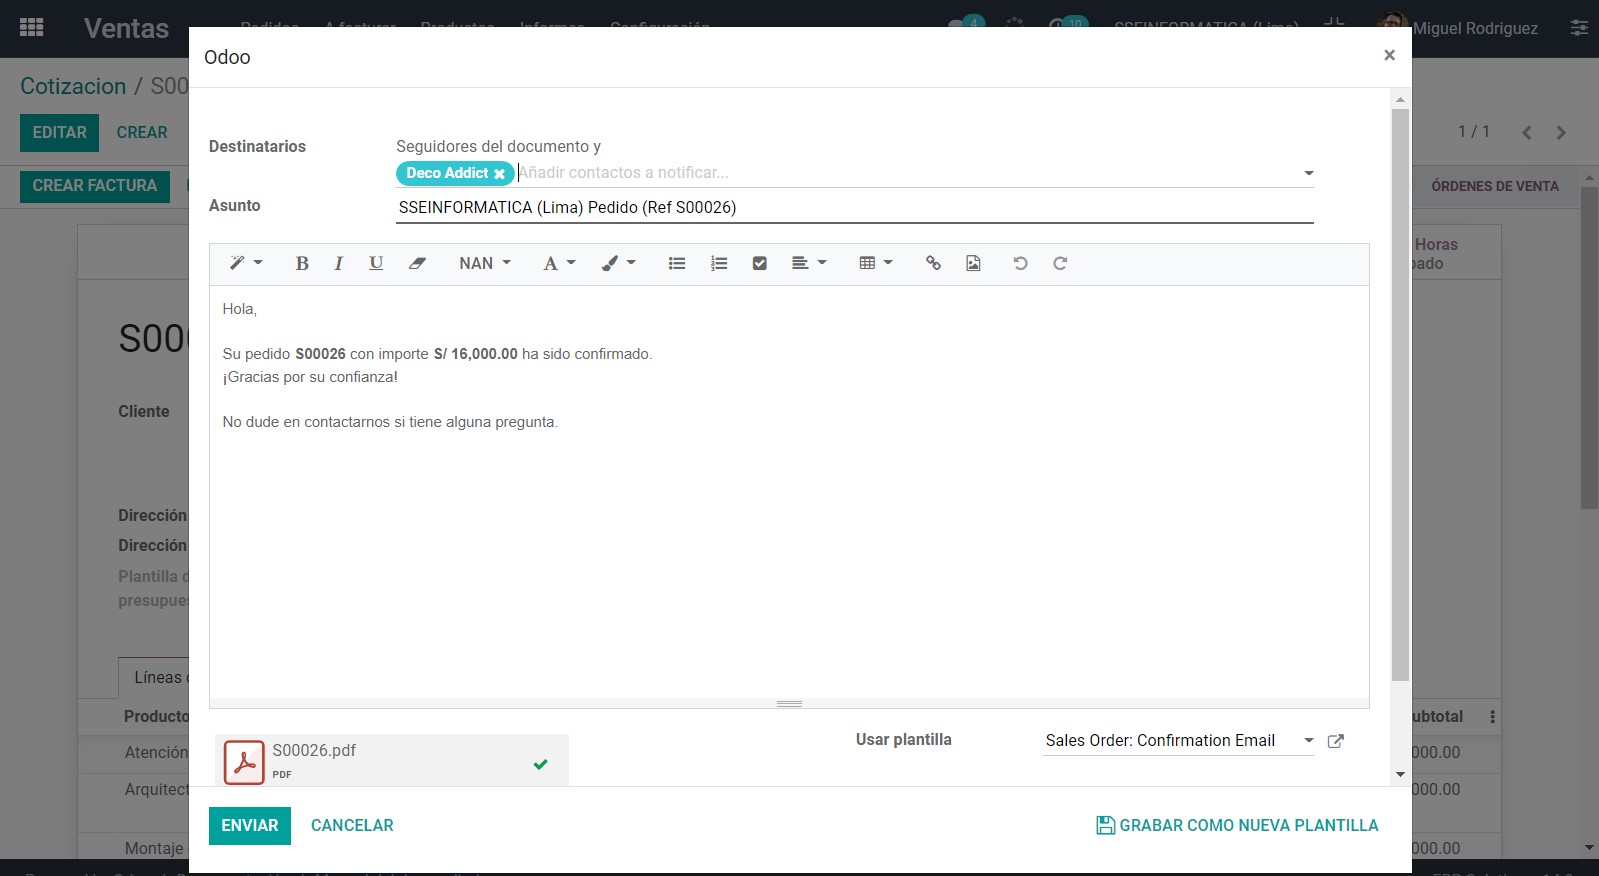This screenshot has width=1599, height=876.
Task: Go to previous record arrow
Action: 1527,132
